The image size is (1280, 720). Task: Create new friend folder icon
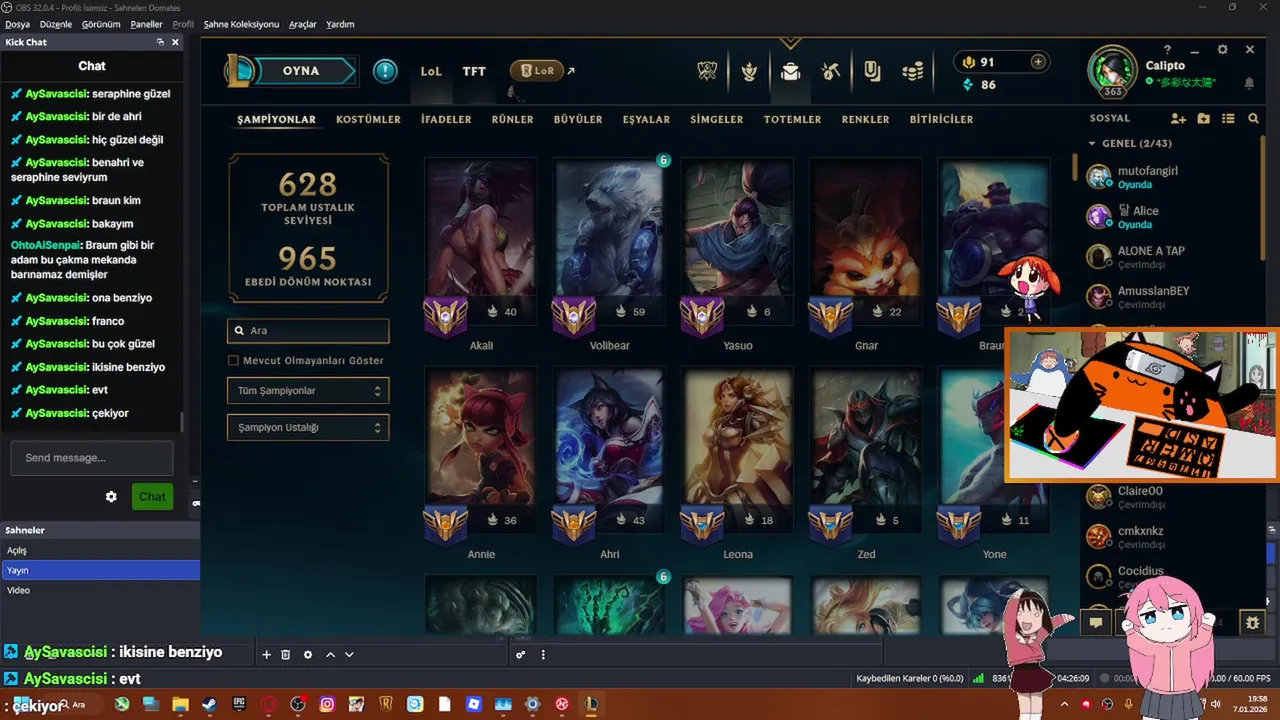tap(1203, 118)
